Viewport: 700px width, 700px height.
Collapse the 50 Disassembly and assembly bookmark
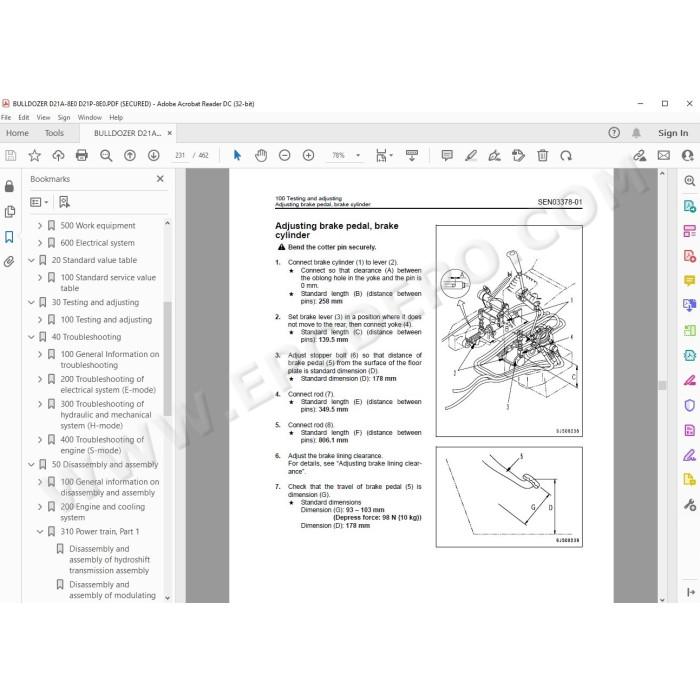click(31, 464)
